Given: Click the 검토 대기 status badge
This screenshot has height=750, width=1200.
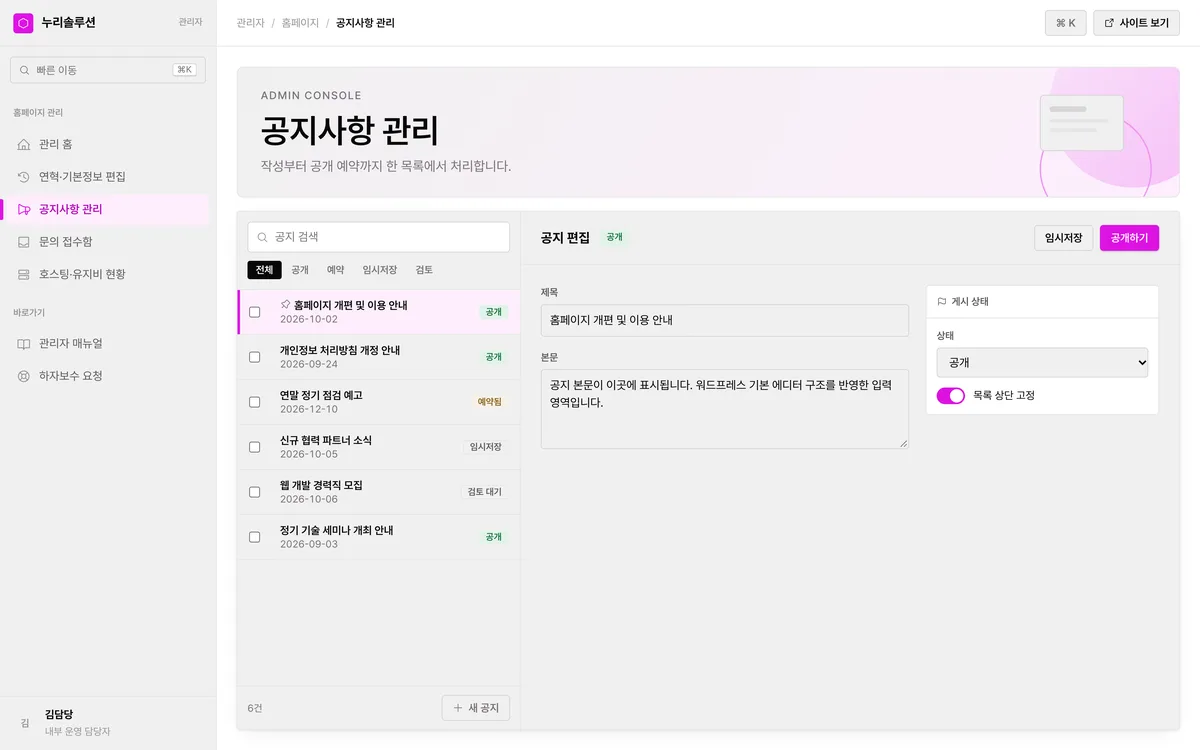Looking at the screenshot, I should 485,492.
